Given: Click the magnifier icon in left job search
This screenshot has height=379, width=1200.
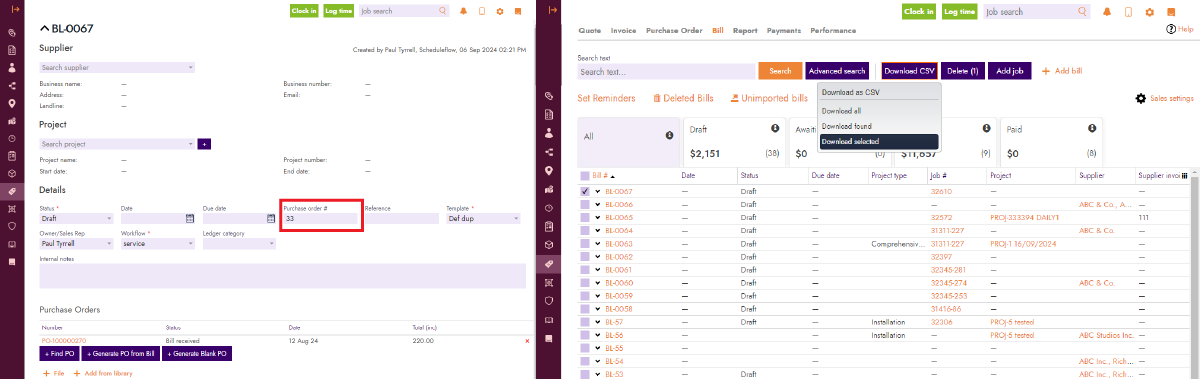Looking at the screenshot, I should click(442, 11).
